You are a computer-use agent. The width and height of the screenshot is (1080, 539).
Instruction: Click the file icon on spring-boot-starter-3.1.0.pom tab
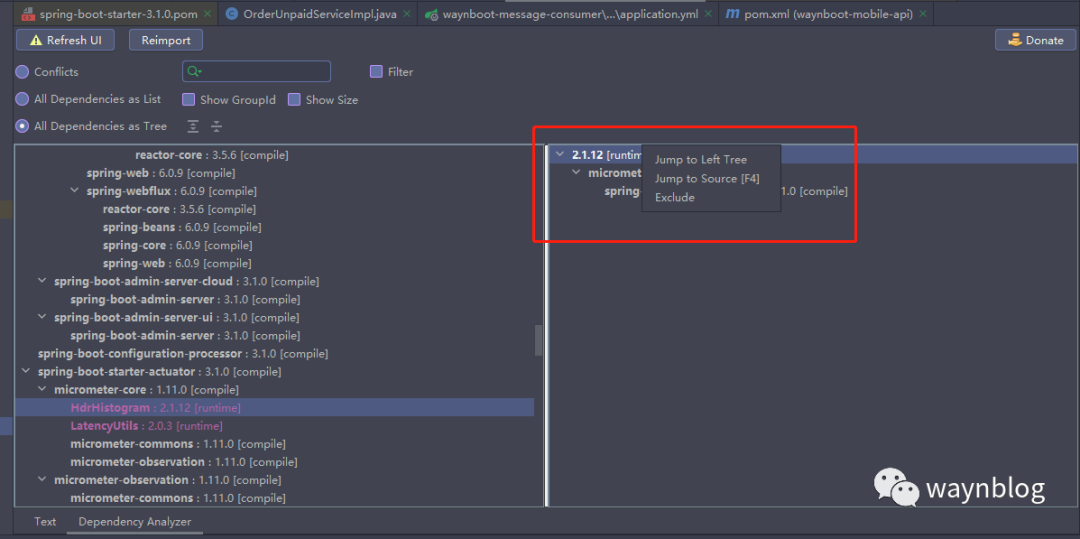pyautogui.click(x=28, y=14)
